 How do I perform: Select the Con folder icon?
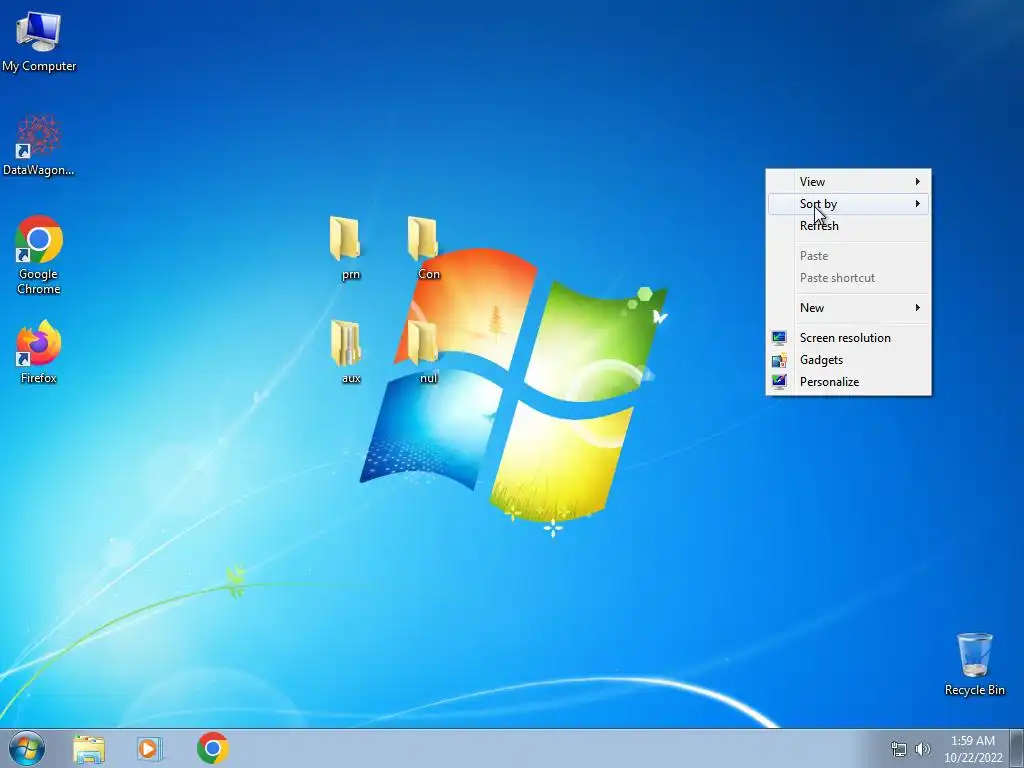point(424,248)
